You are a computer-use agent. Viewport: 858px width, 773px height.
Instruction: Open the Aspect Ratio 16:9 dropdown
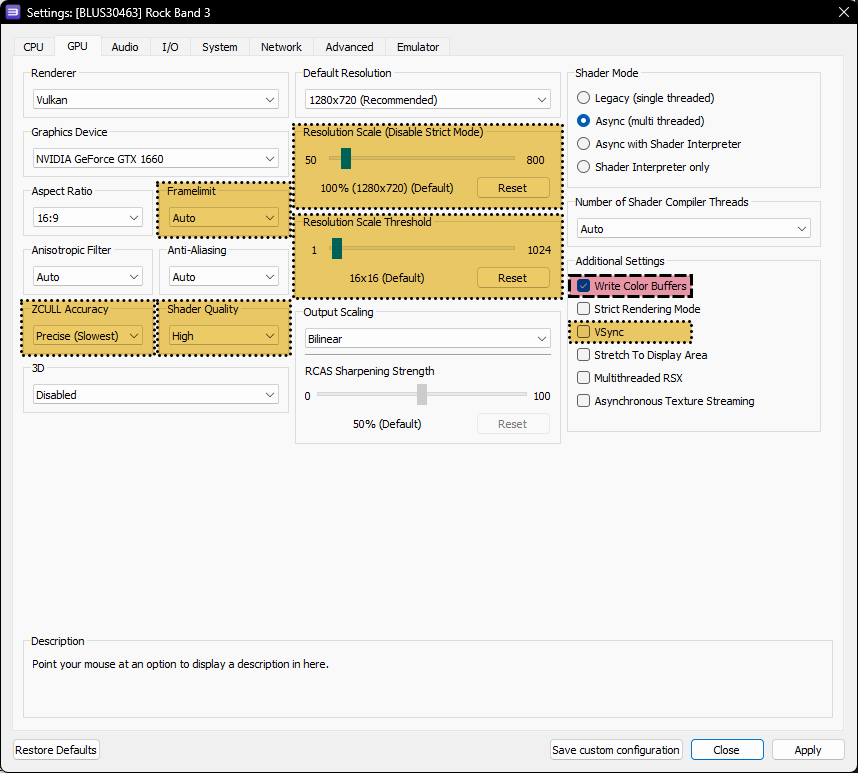[88, 218]
